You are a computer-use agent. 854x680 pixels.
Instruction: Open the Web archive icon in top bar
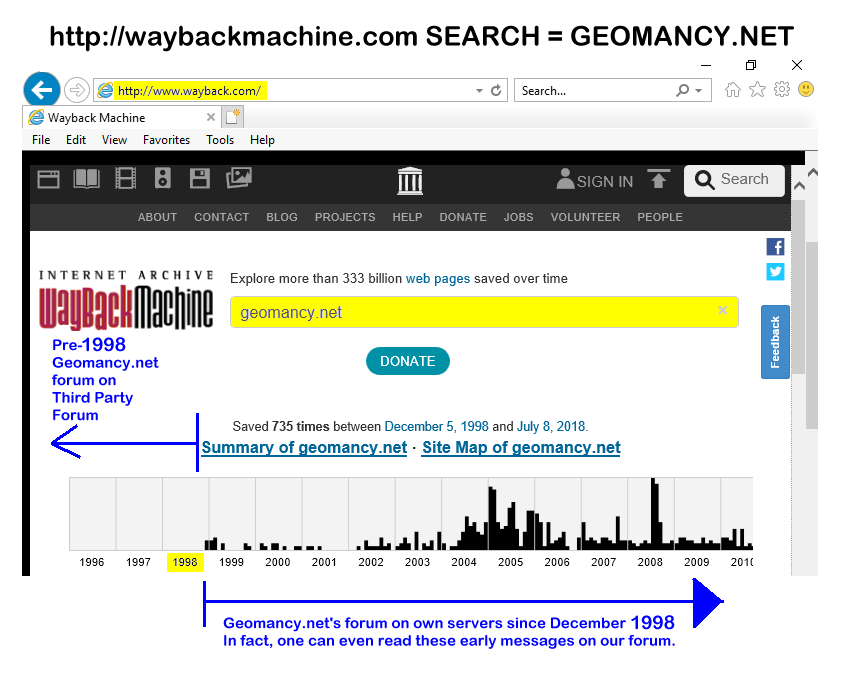pos(48,179)
